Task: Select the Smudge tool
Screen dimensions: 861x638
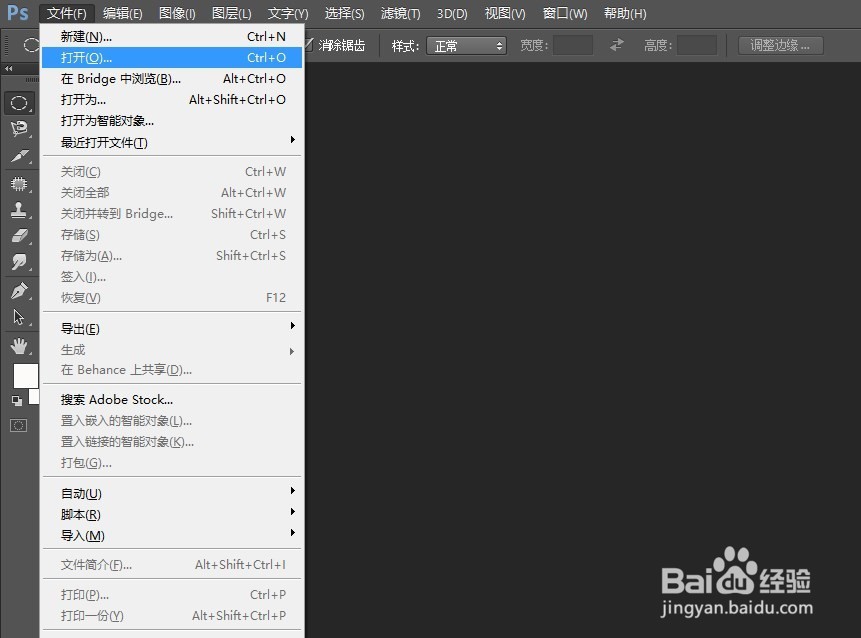Action: [x=19, y=262]
